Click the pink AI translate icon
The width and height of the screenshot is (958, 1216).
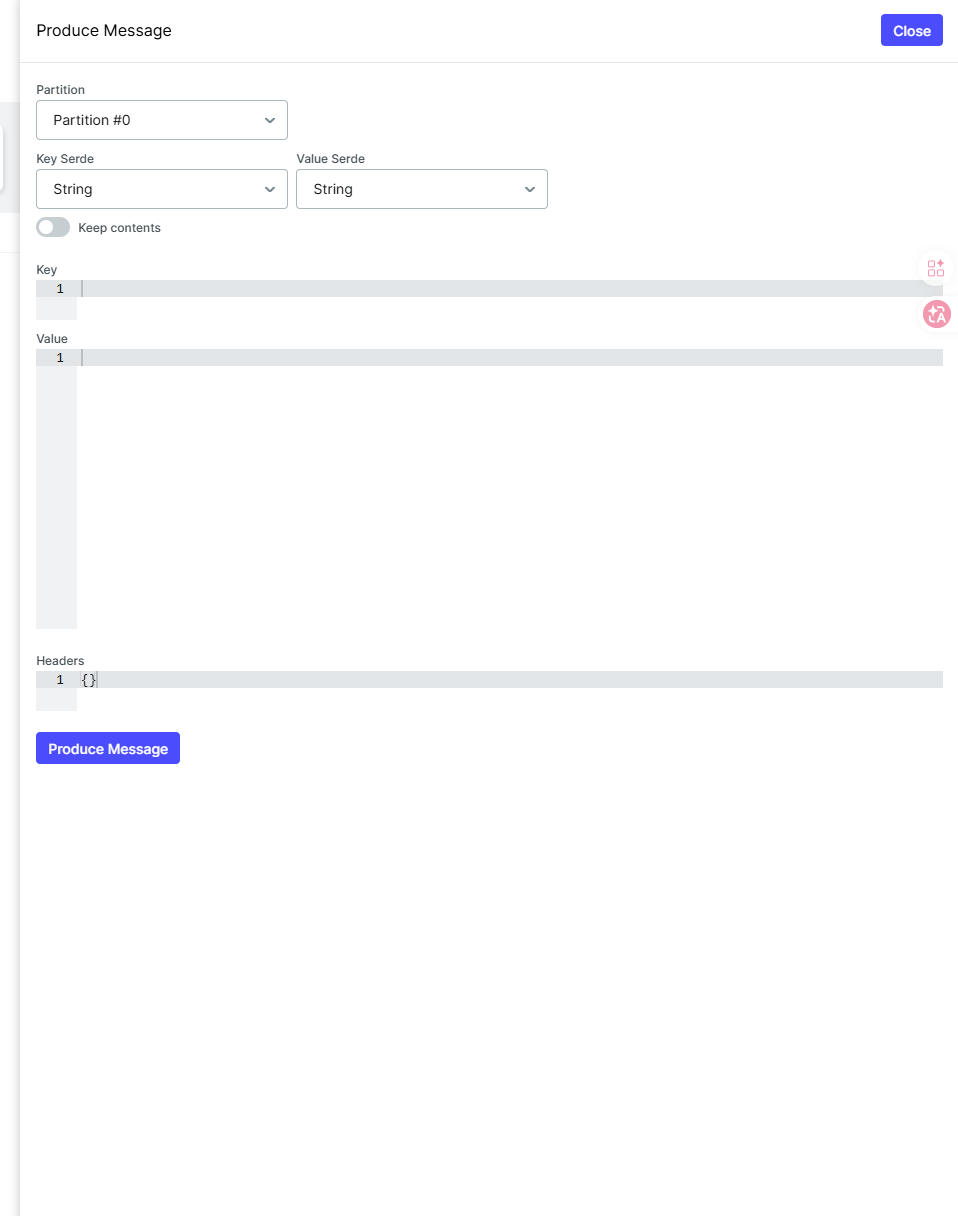(x=936, y=314)
